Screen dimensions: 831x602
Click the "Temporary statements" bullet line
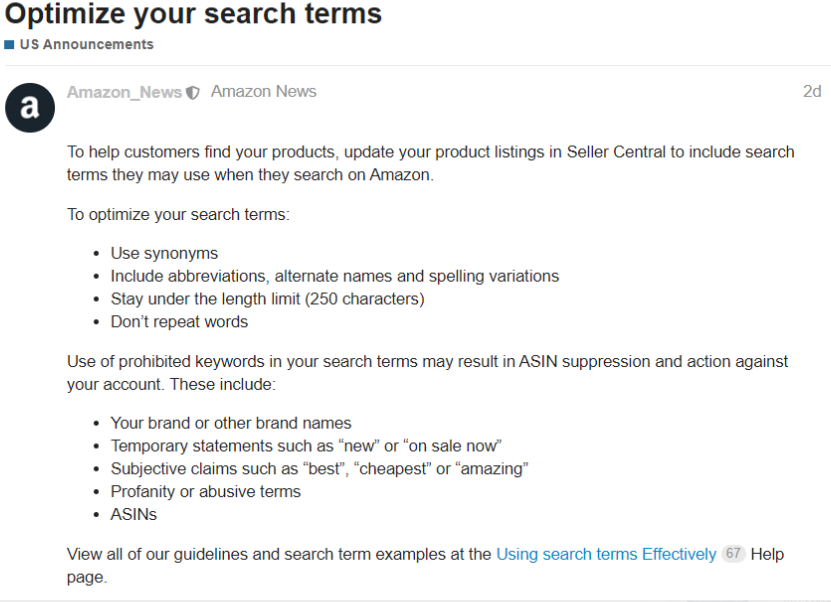[x=305, y=446]
